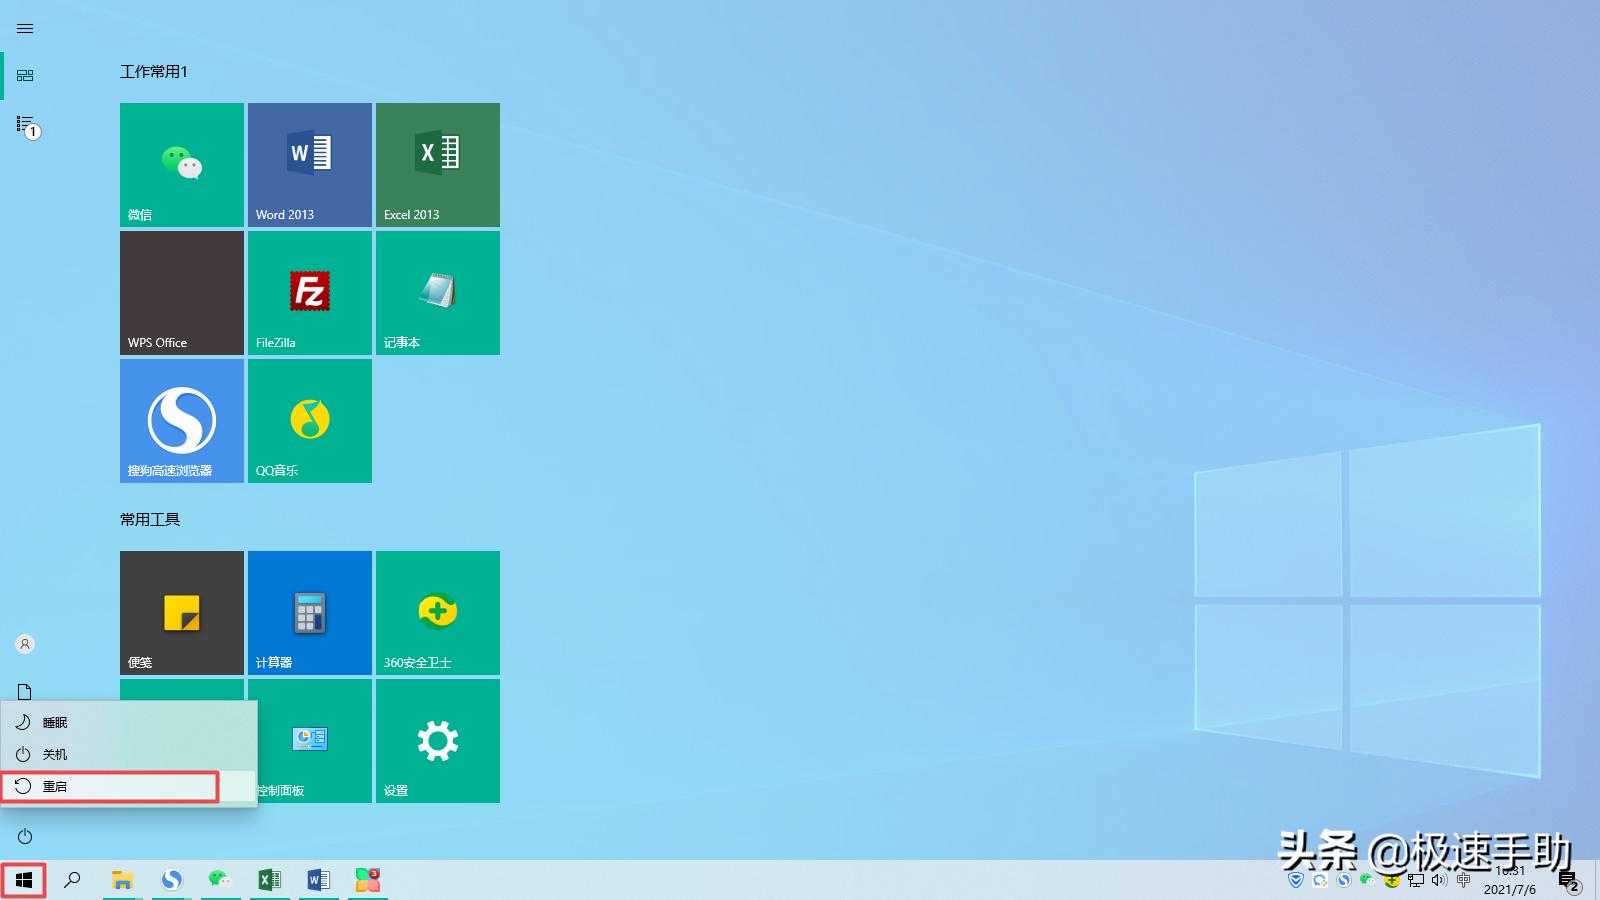Open the volume speaker tray icon
Screen dimensions: 1600x900
coord(1440,881)
